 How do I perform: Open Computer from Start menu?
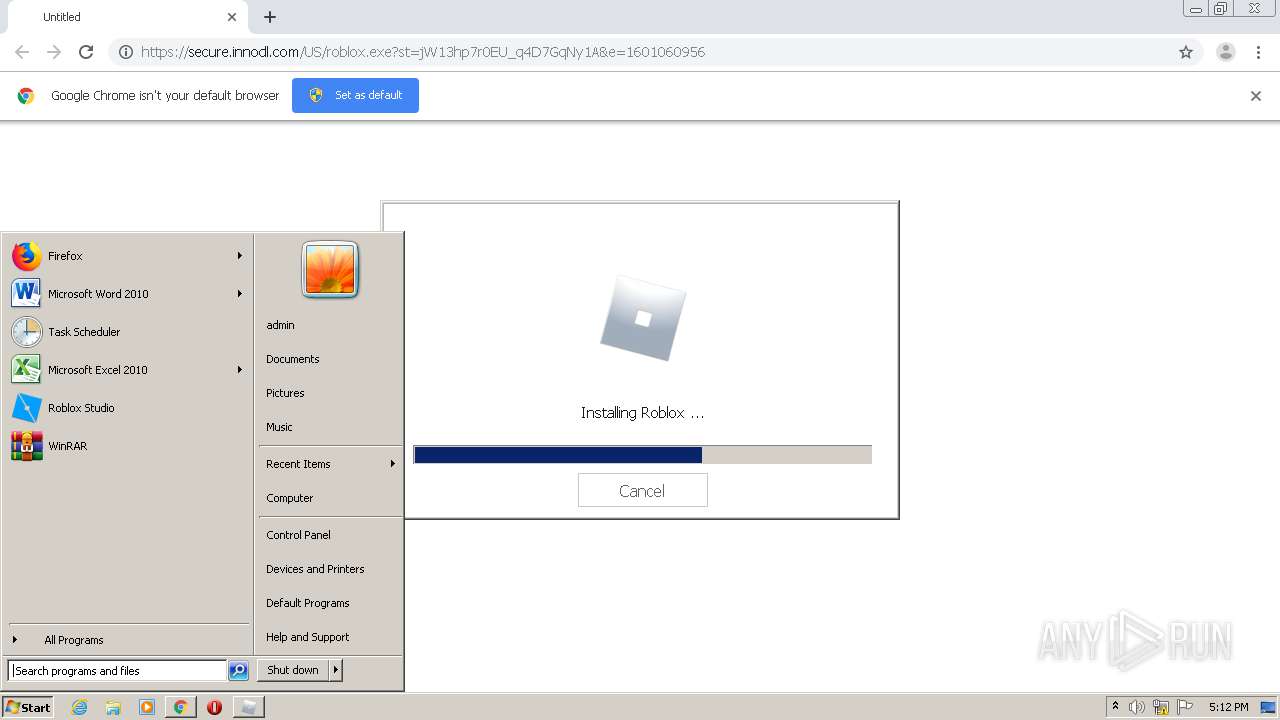[290, 498]
